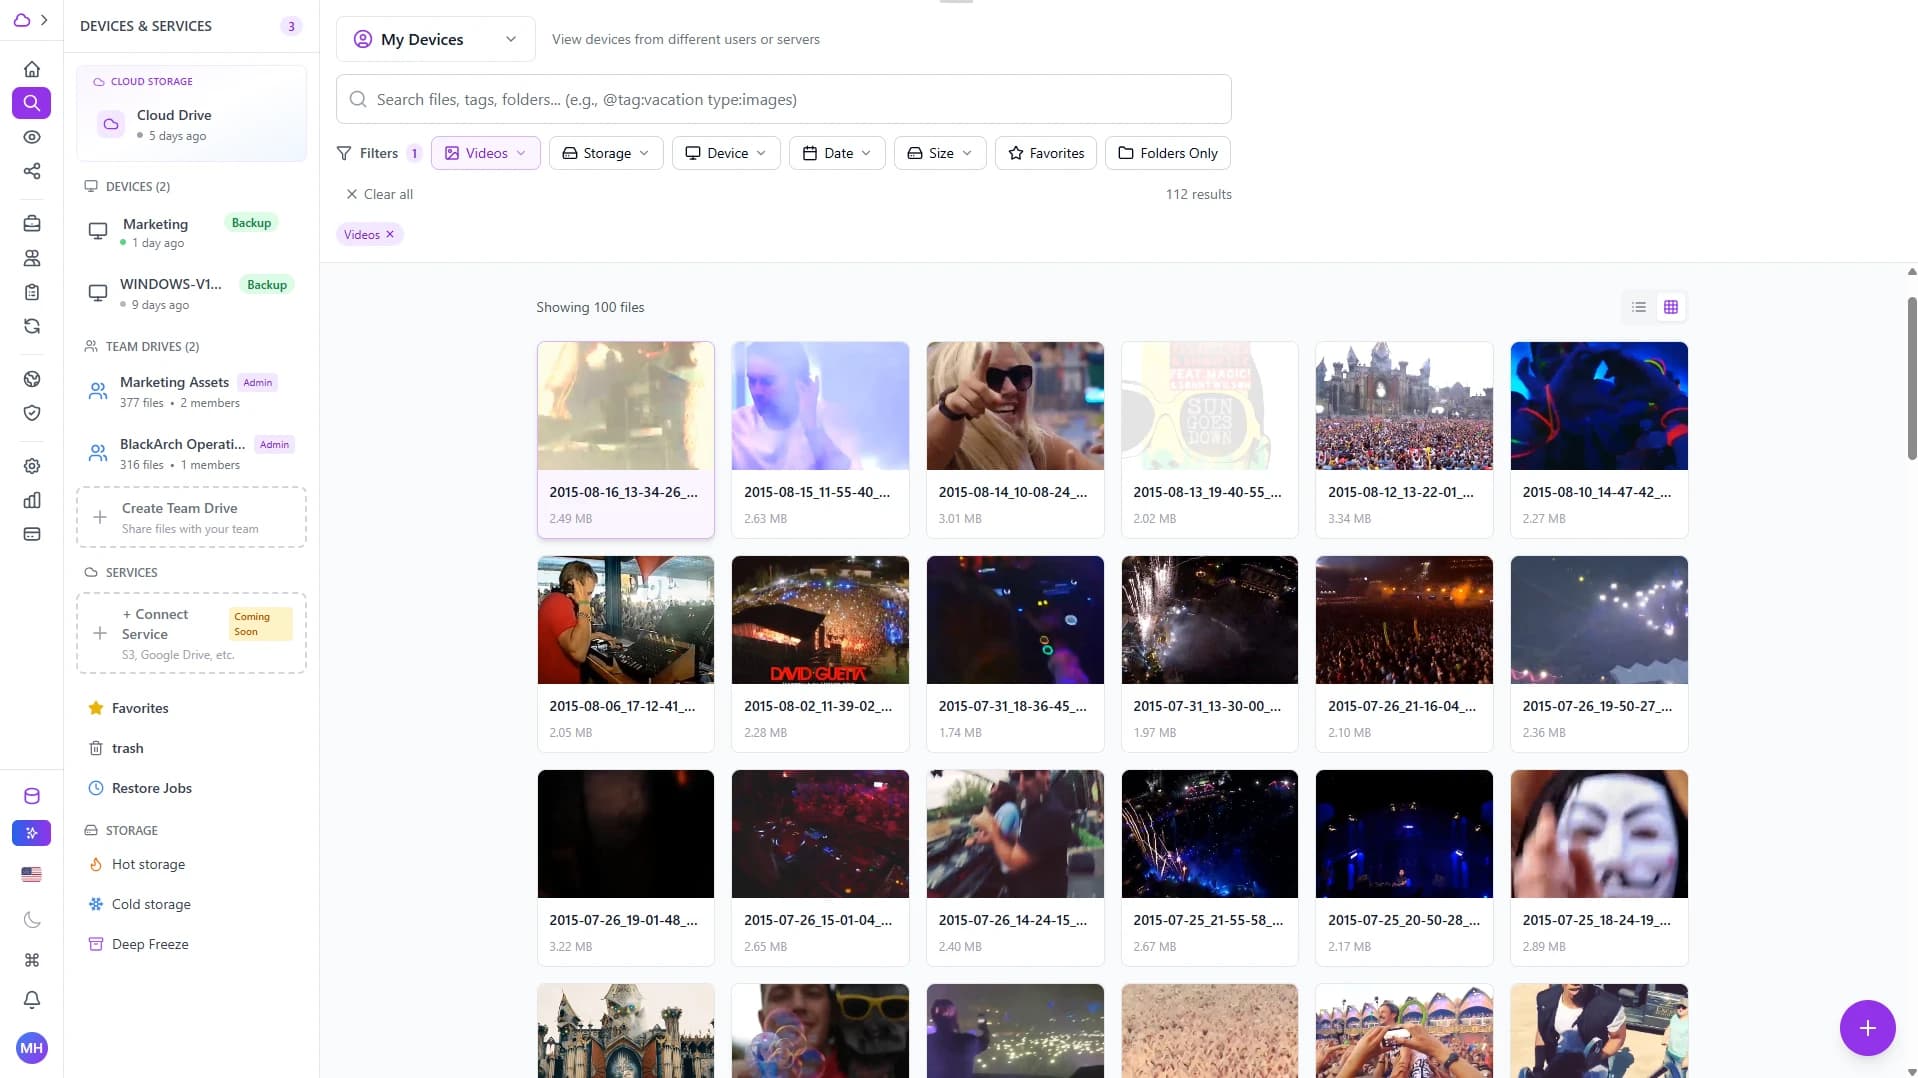1918x1078 pixels.
Task: Open the My Devices dropdown
Action: click(x=435, y=39)
